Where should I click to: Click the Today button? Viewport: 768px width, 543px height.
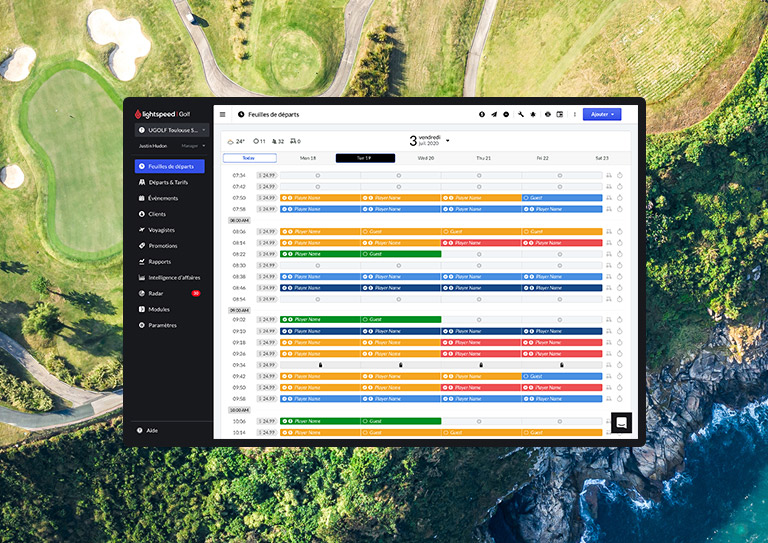(x=249, y=158)
